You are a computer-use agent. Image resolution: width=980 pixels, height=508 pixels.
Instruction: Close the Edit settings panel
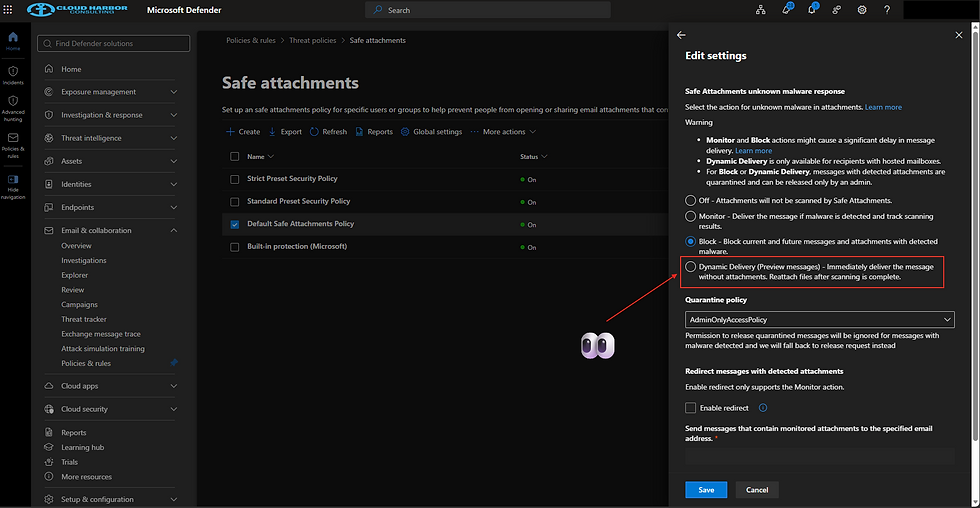[959, 35]
